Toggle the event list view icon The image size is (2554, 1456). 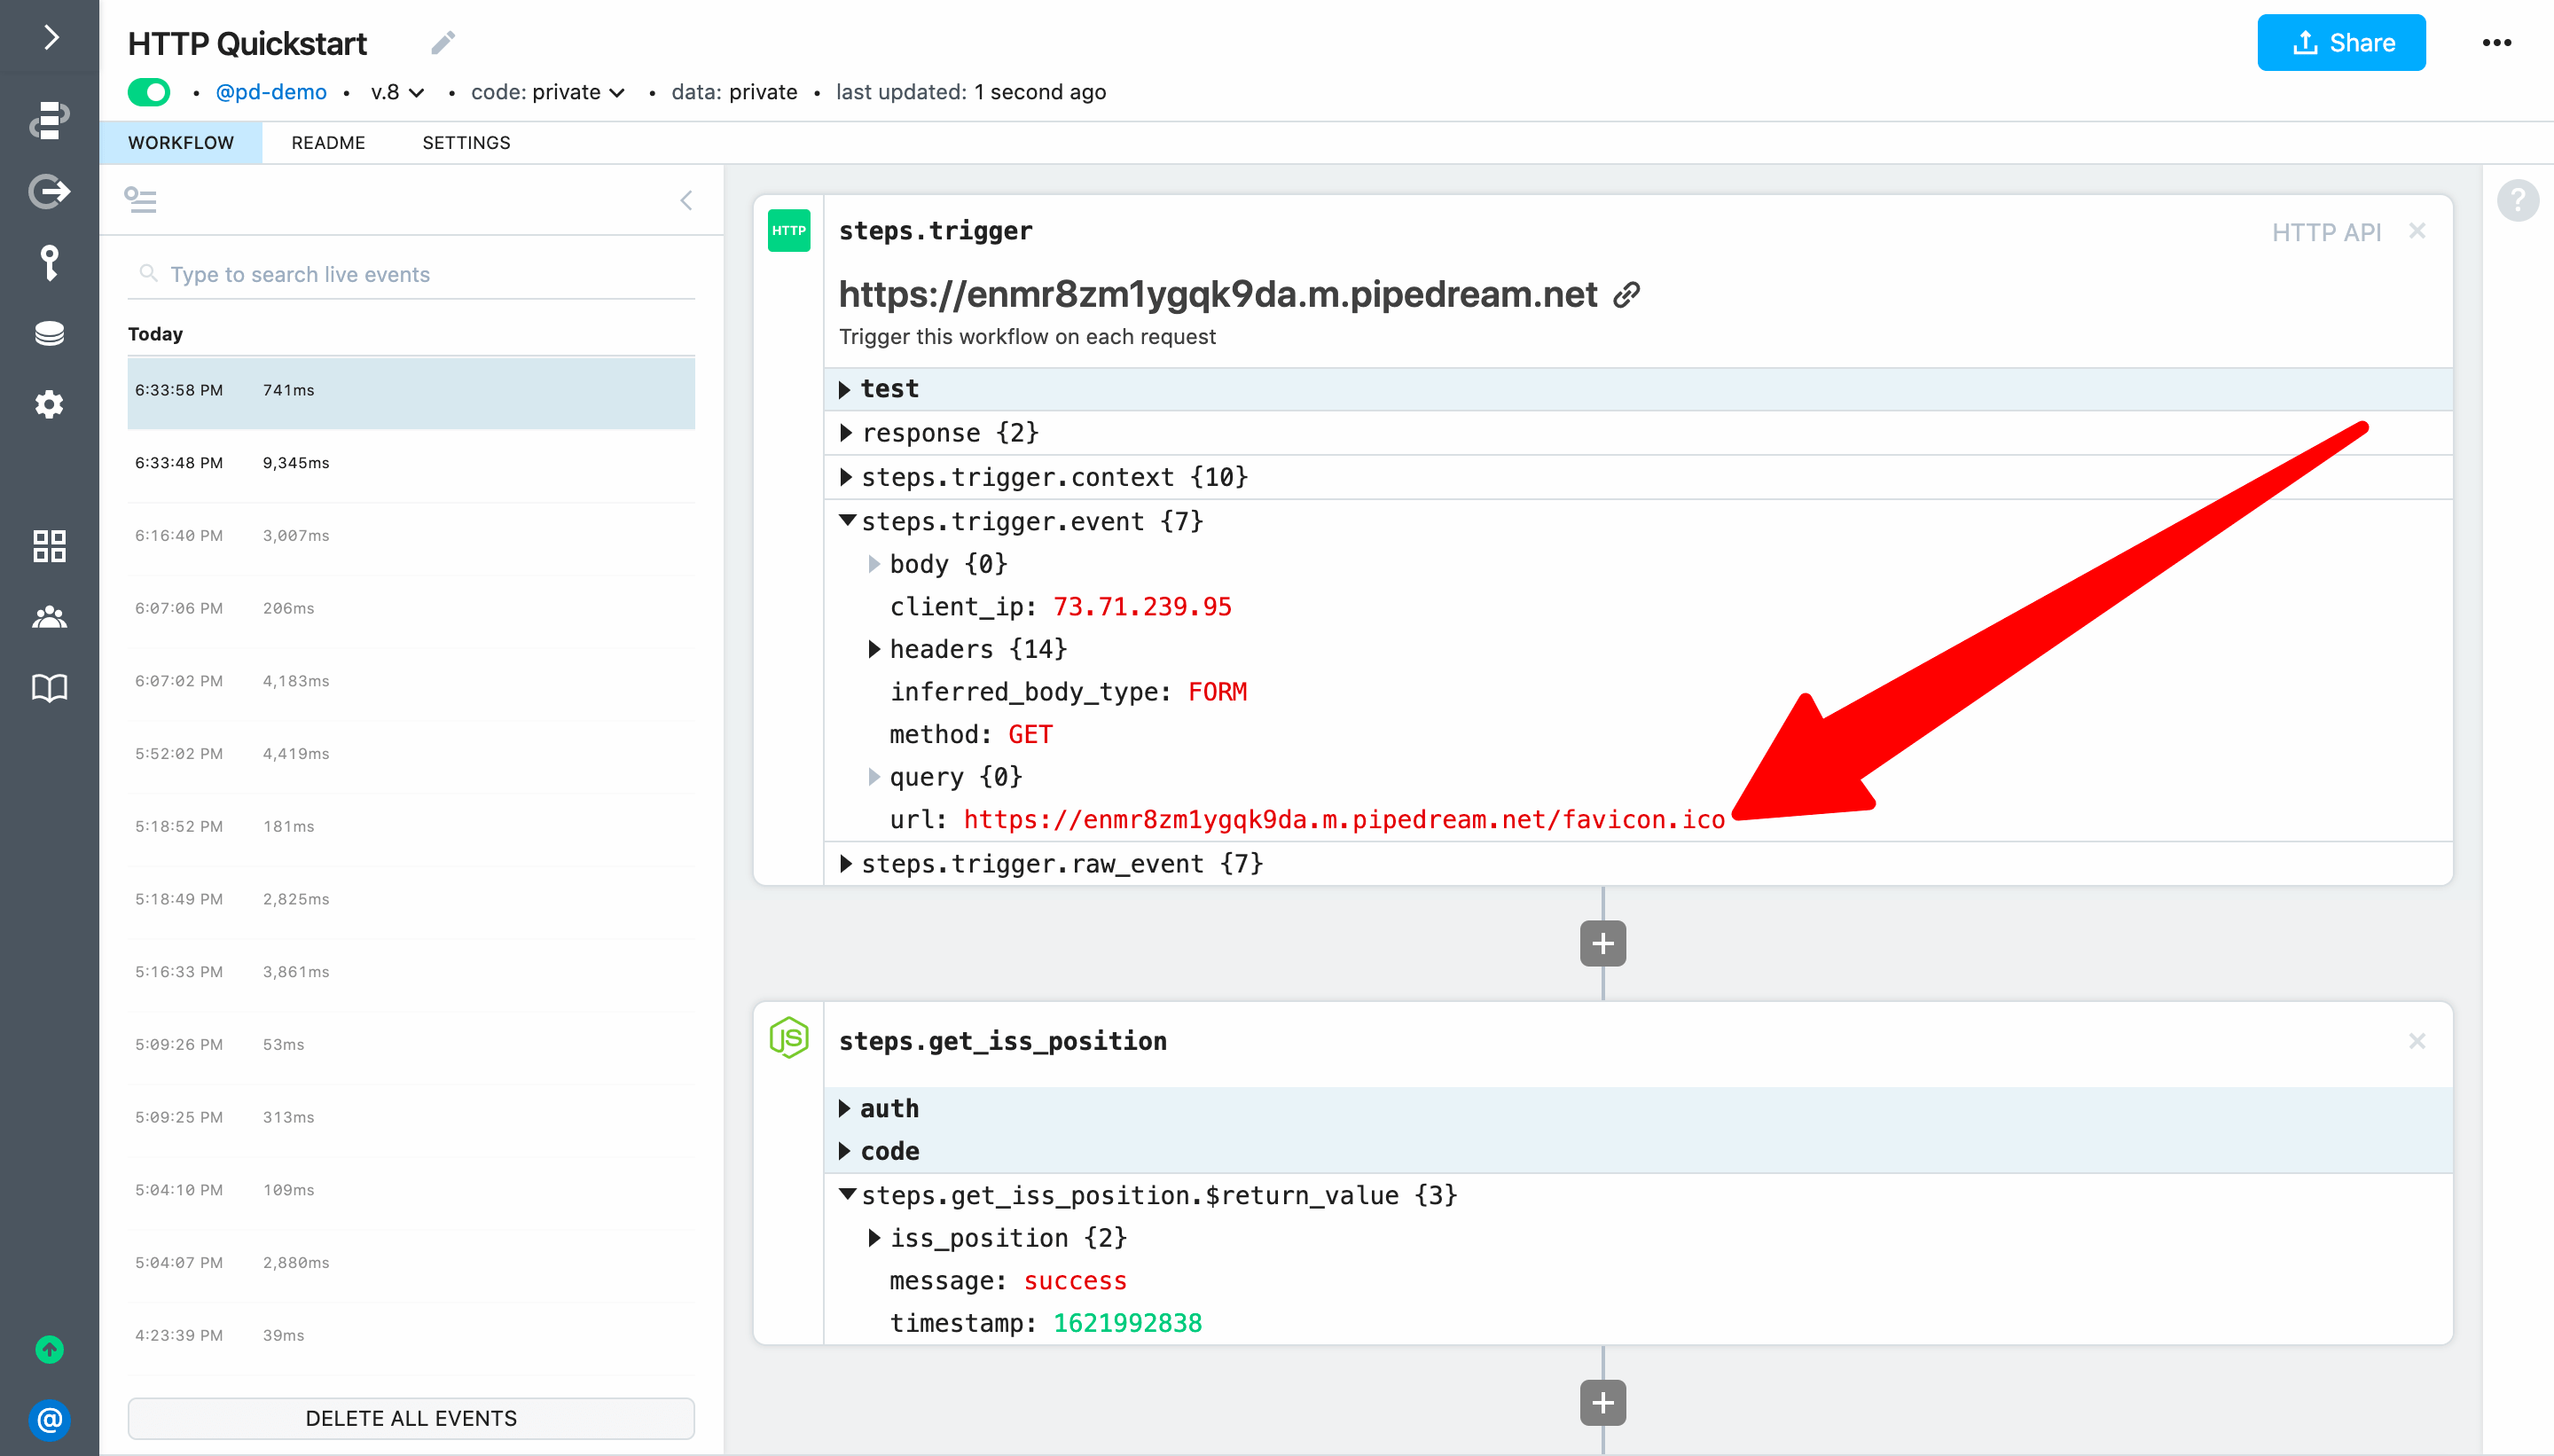(x=141, y=200)
